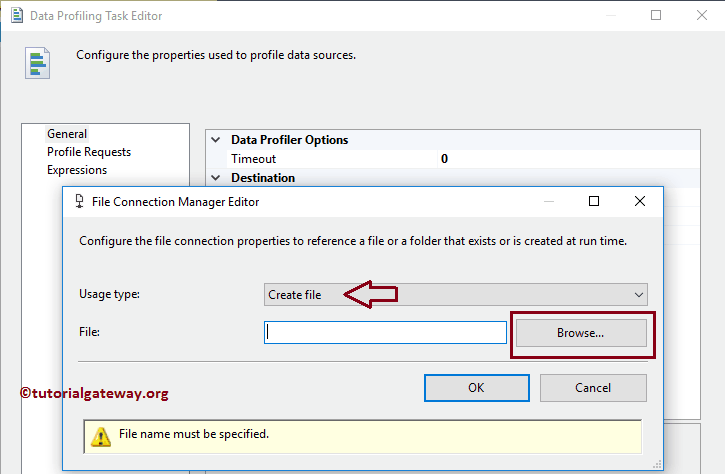Maximize the File Connection Manager Editor dialog
Viewport: 725px width, 474px height.
point(594,201)
